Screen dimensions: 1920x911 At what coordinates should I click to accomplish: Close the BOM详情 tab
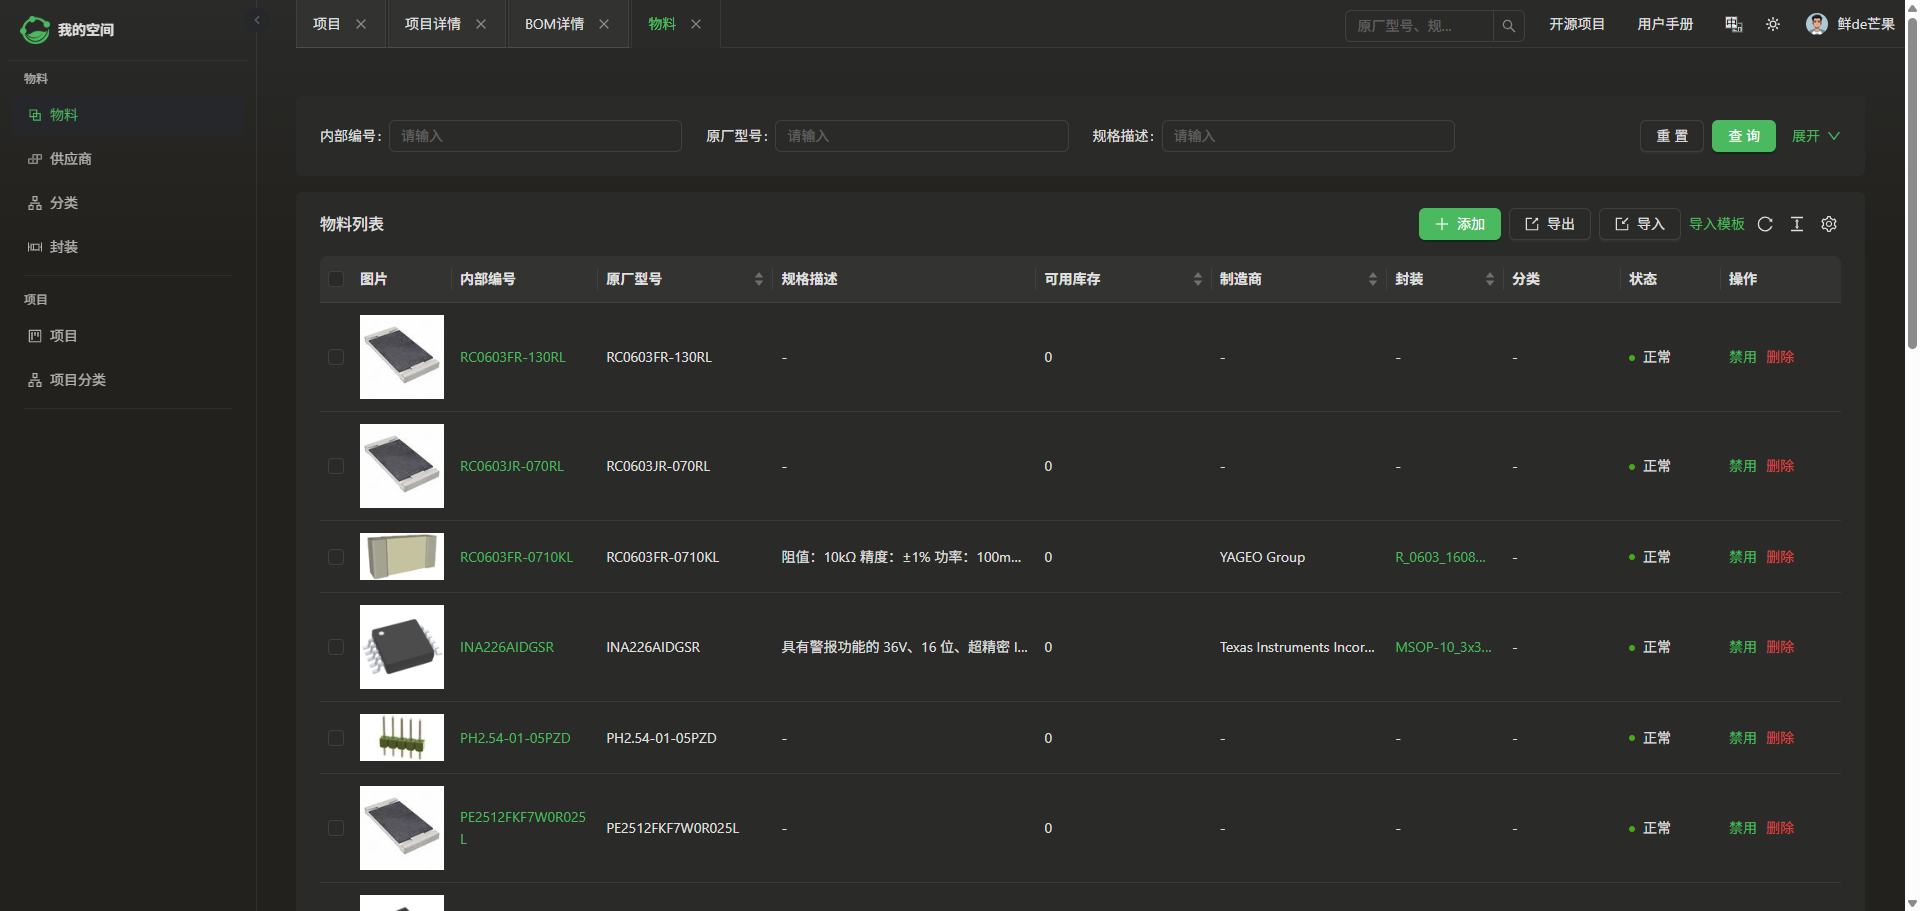pyautogui.click(x=604, y=25)
